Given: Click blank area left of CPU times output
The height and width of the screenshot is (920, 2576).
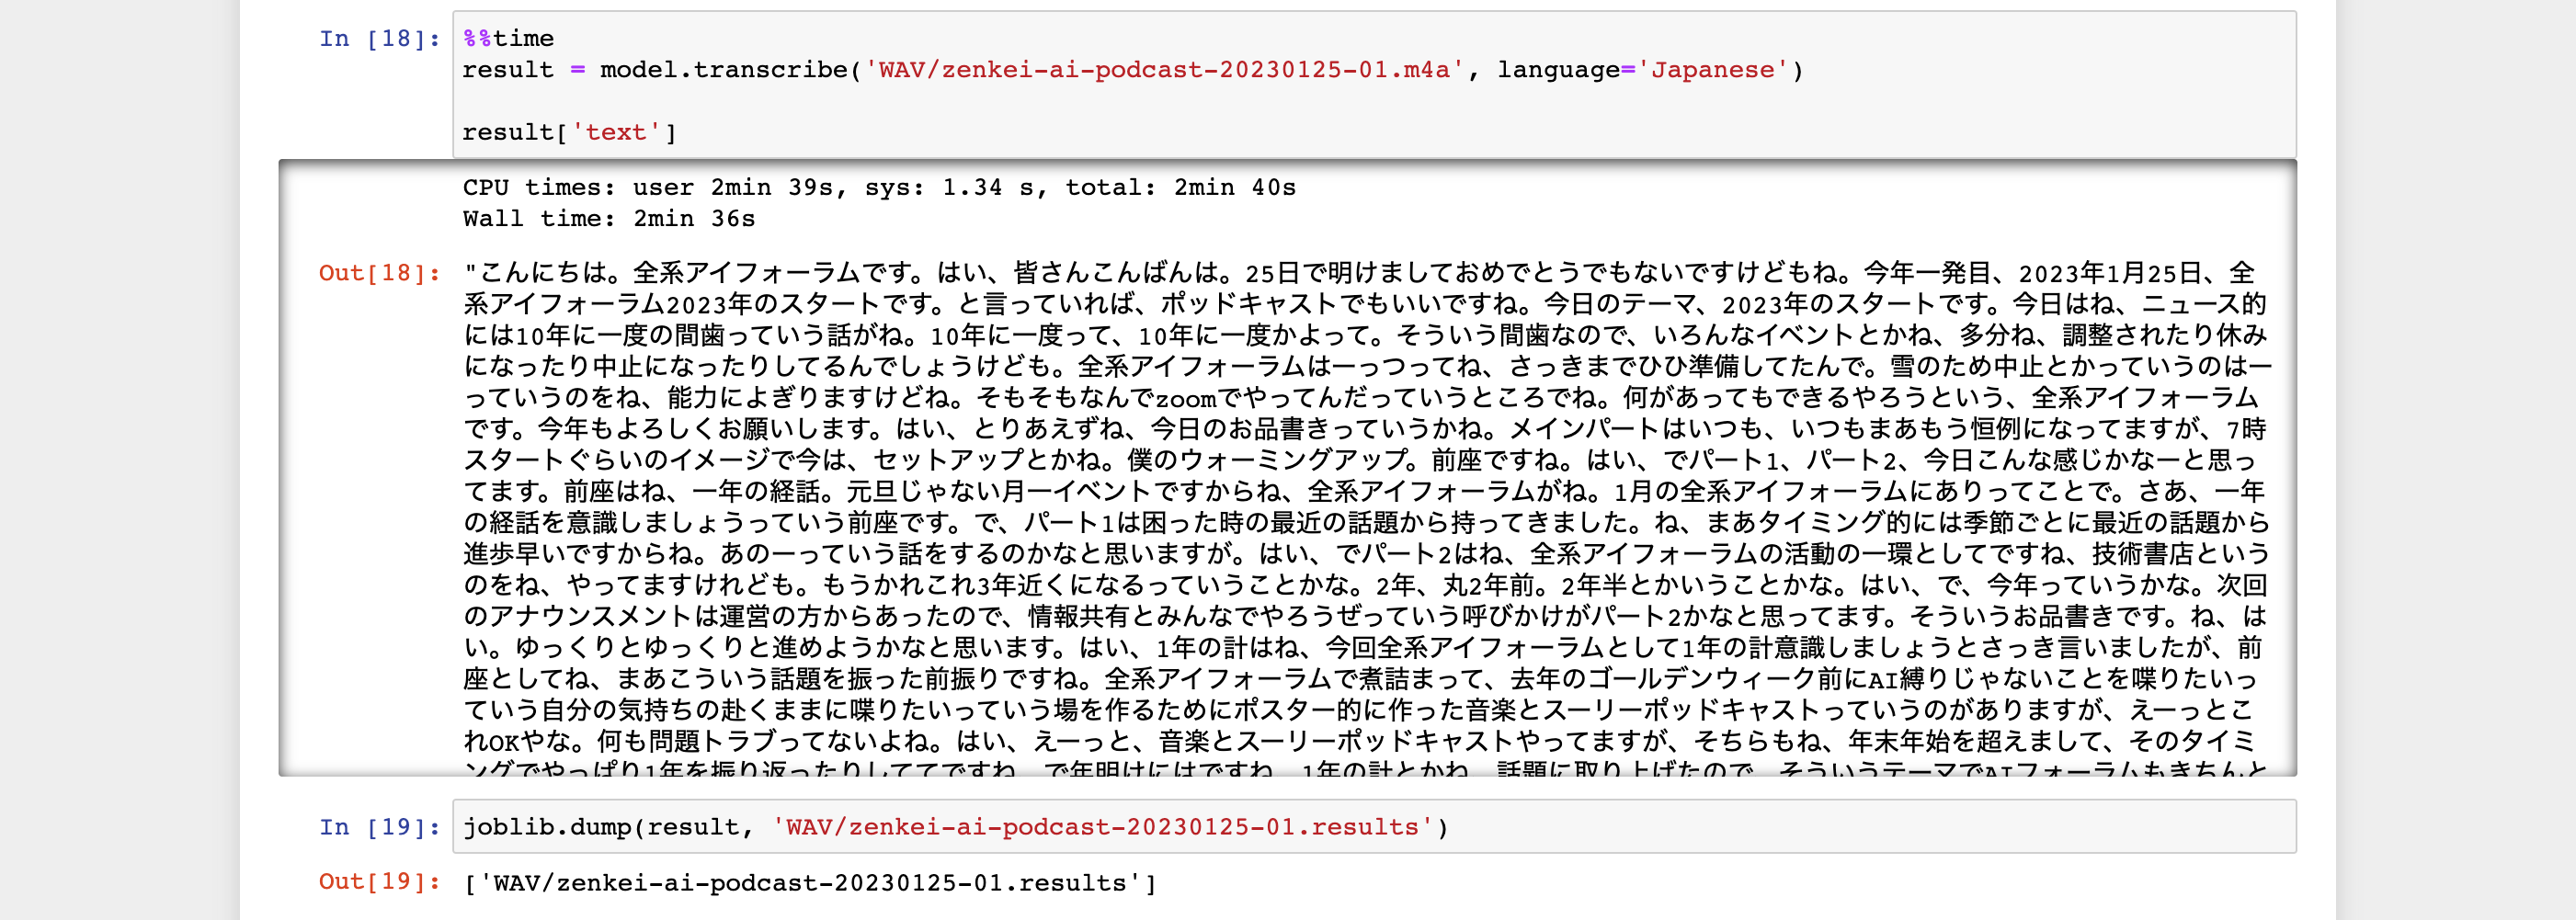Looking at the screenshot, I should 370,200.
